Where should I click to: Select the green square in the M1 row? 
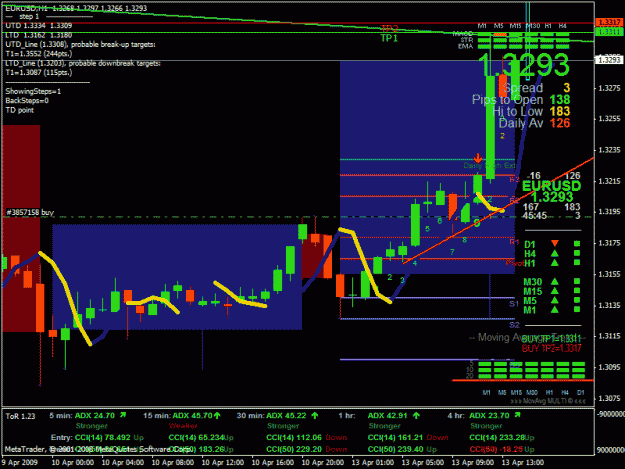[x=577, y=309]
